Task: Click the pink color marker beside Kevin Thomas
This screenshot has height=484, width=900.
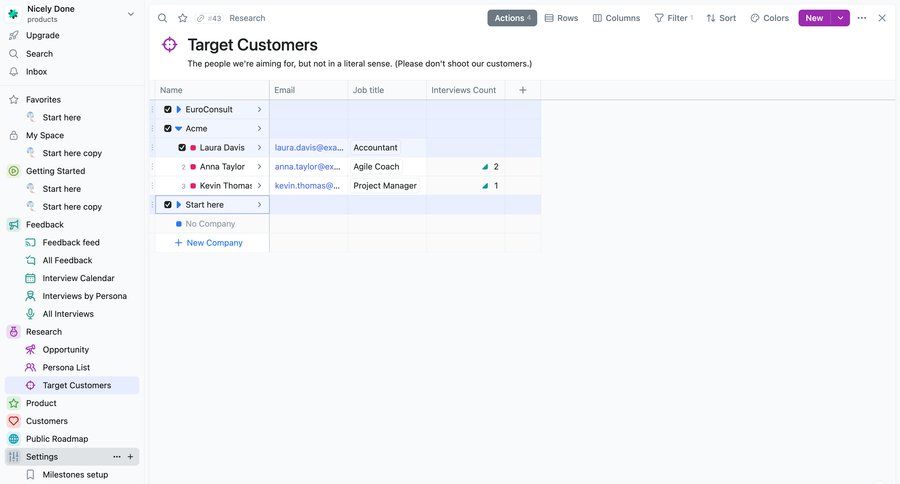Action: pos(193,186)
